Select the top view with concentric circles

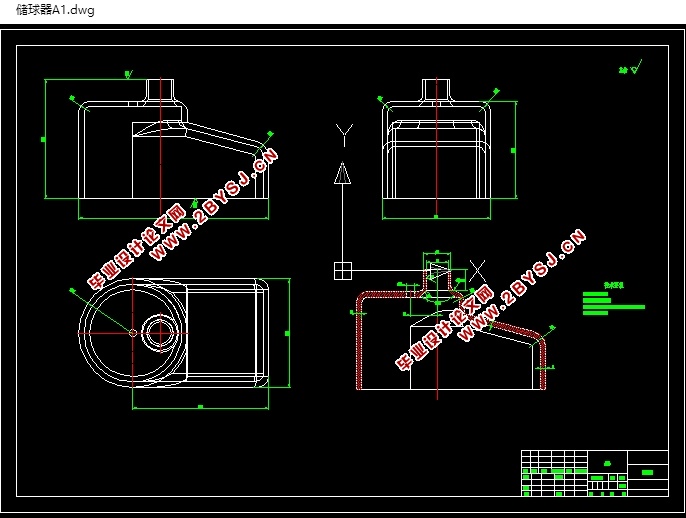point(174,333)
